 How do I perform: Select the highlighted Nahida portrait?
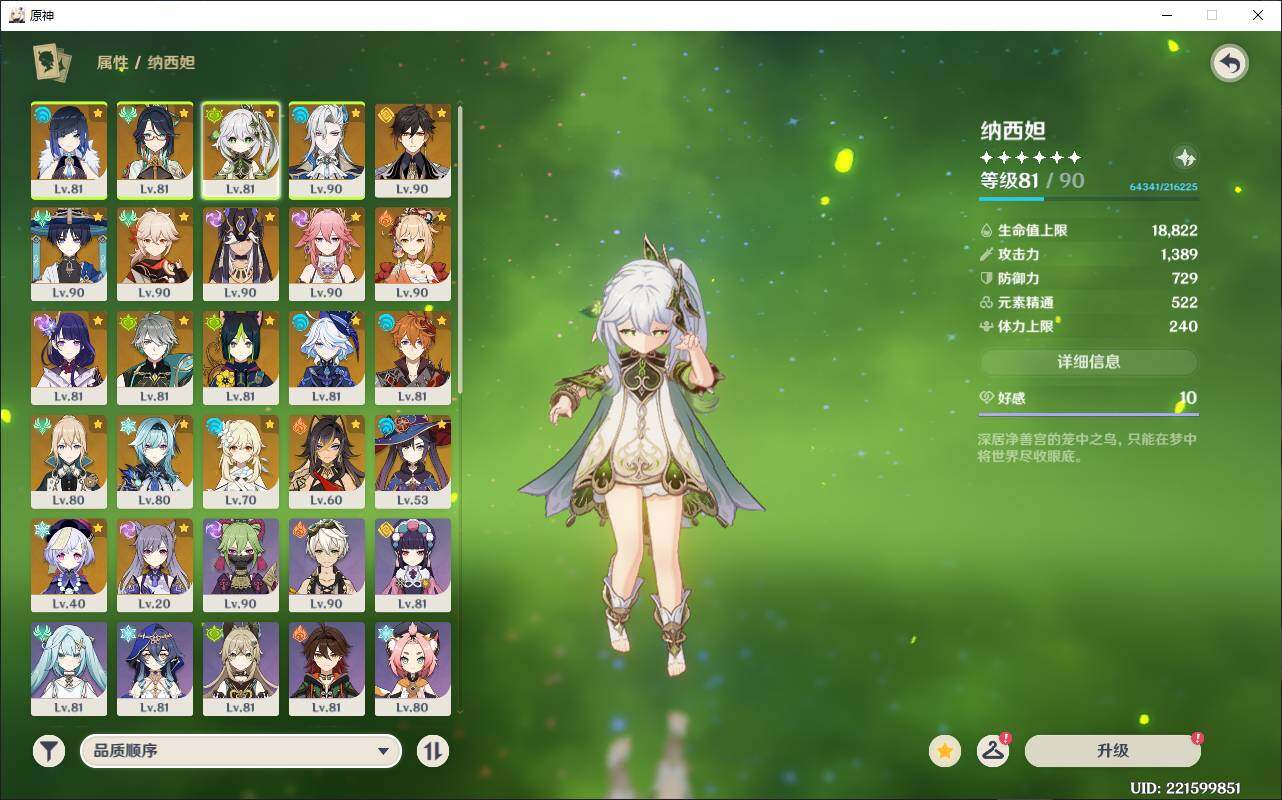(241, 150)
